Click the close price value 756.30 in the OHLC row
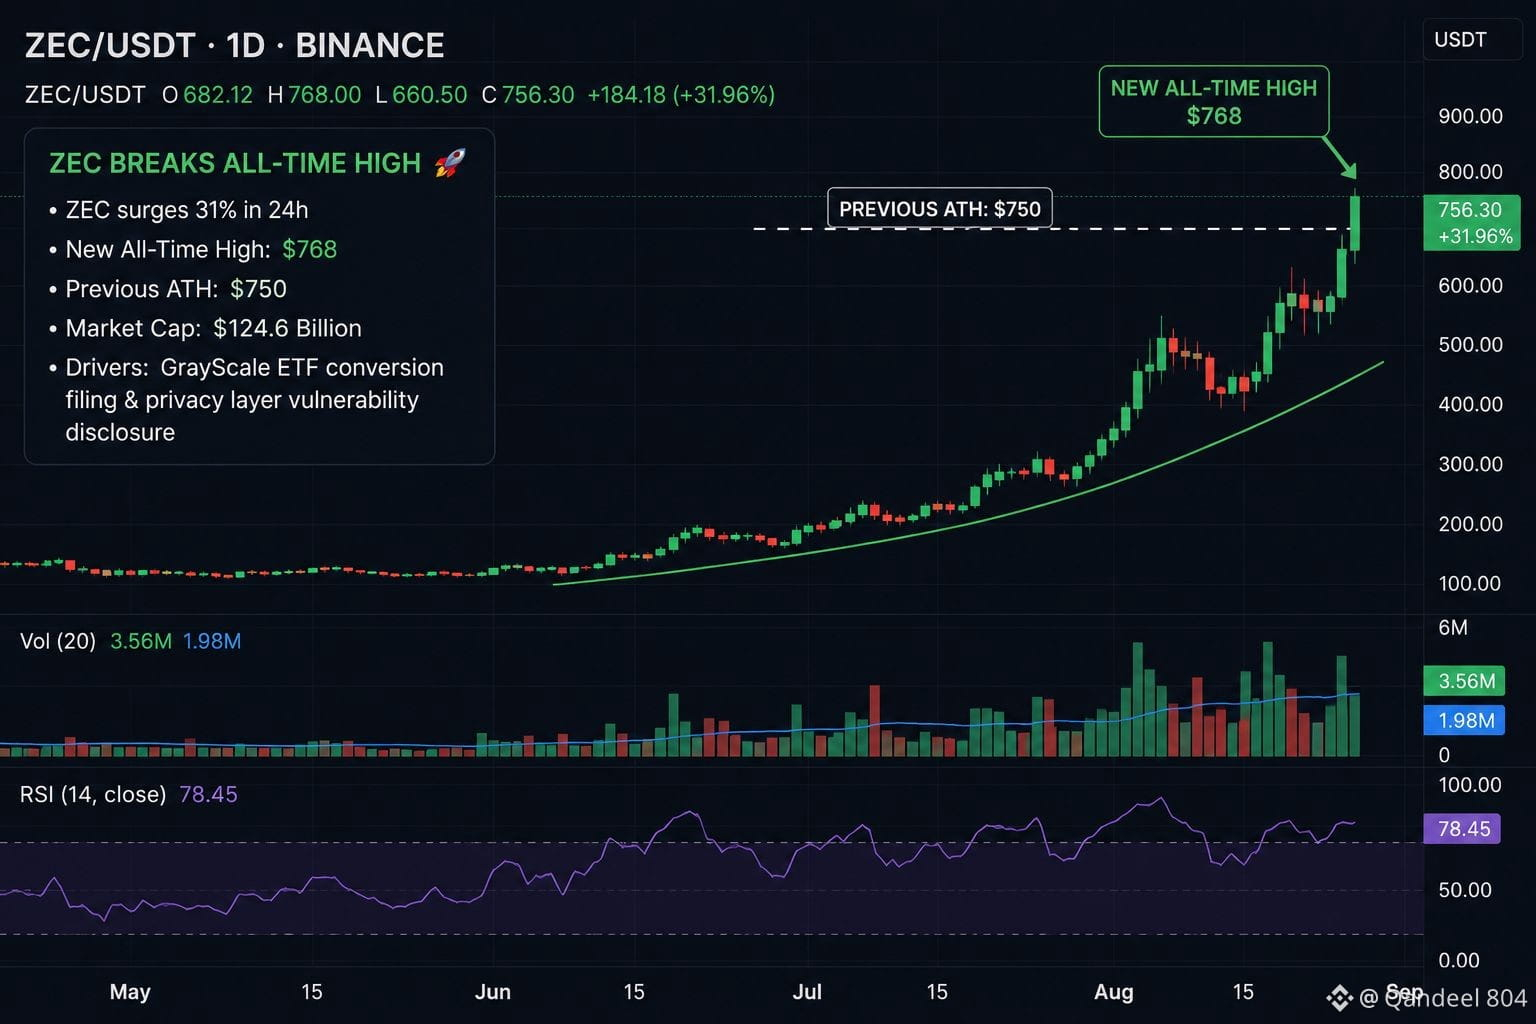Viewport: 1536px width, 1024px height. point(538,95)
